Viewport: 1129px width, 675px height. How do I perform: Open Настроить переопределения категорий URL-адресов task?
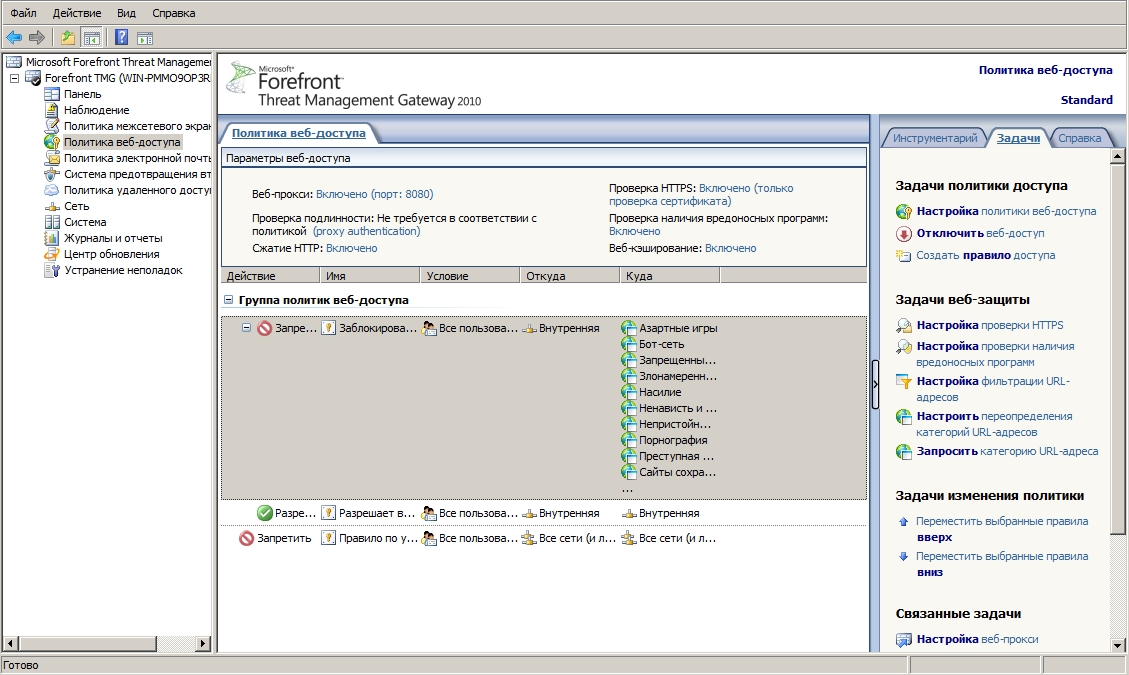(x=994, y=424)
